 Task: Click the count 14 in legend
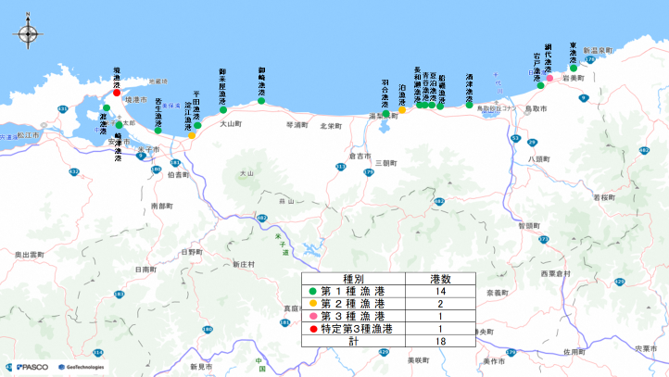click(440, 291)
